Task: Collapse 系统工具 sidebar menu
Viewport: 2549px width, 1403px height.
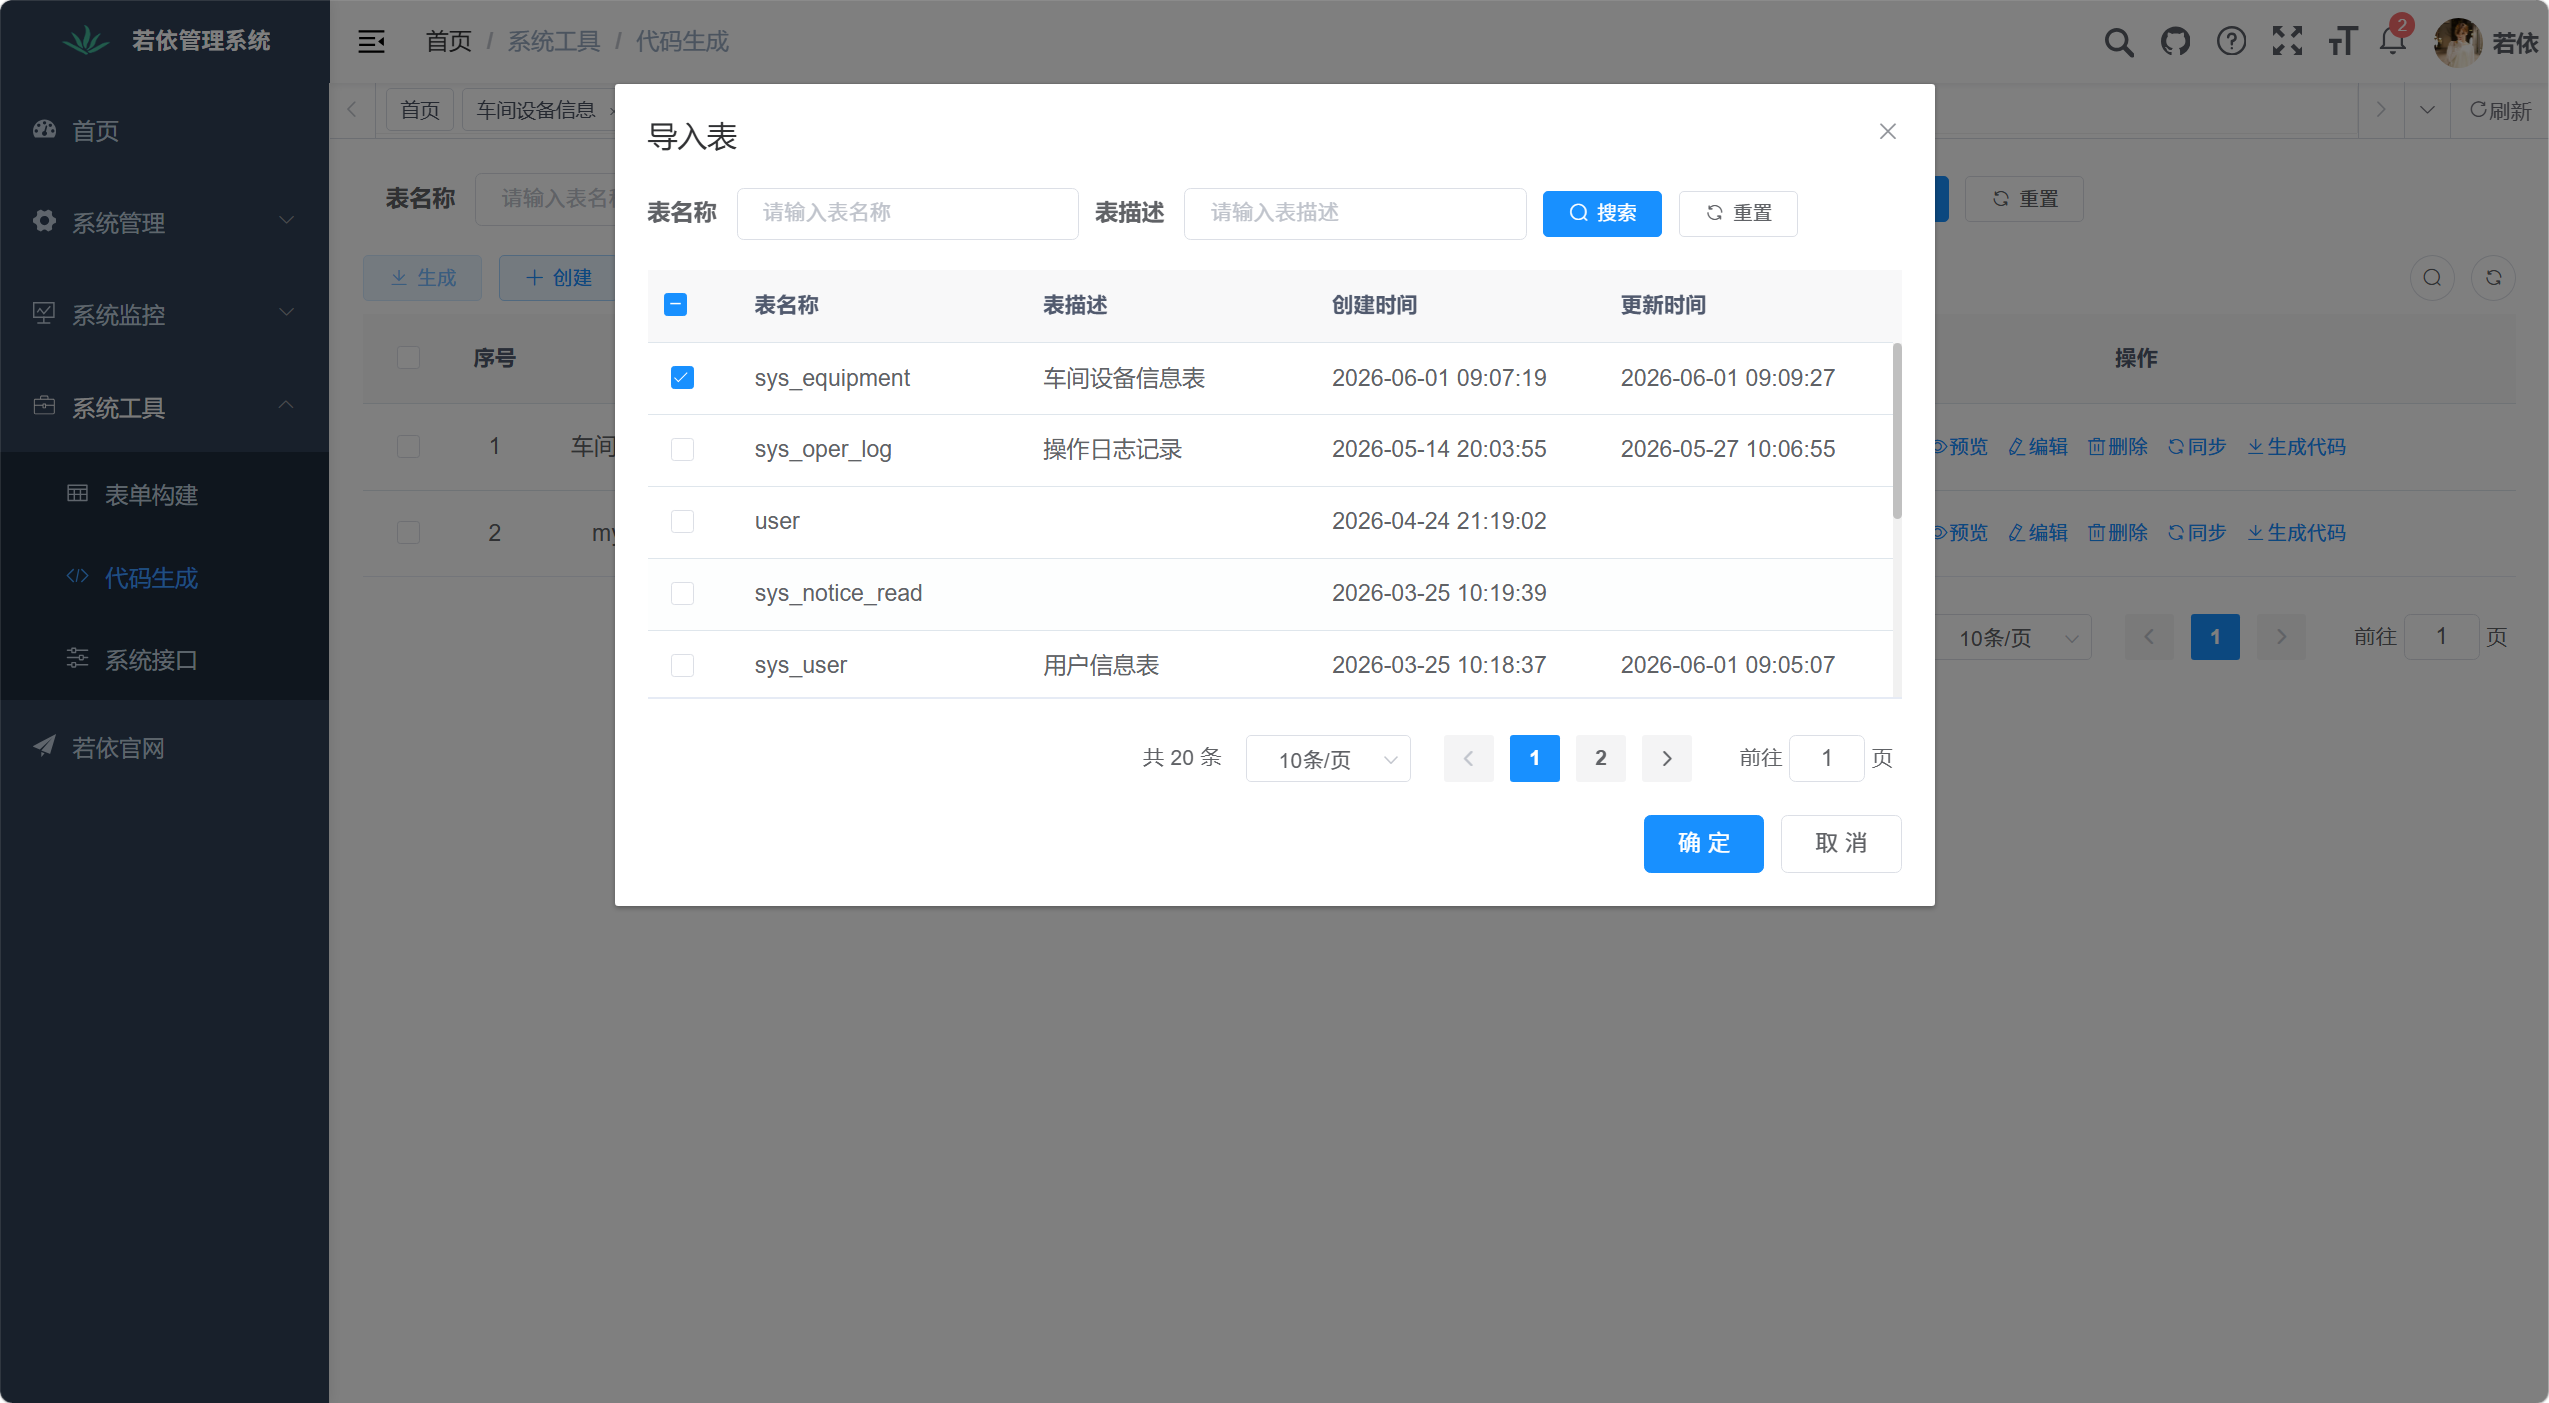Action: [x=164, y=407]
